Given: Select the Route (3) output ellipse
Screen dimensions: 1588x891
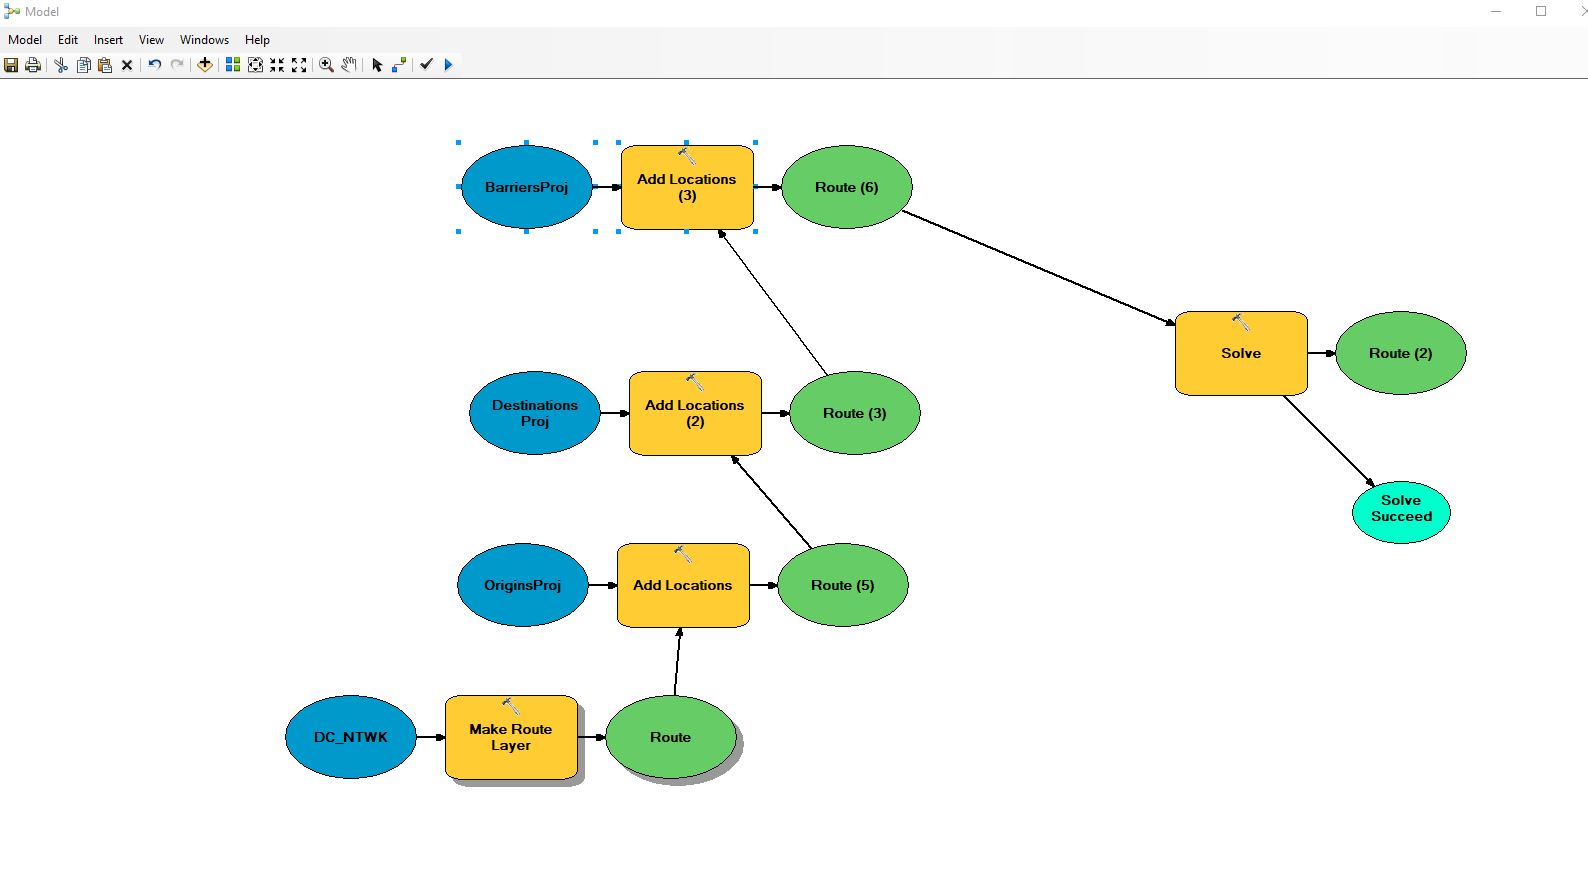Looking at the screenshot, I should (x=854, y=413).
